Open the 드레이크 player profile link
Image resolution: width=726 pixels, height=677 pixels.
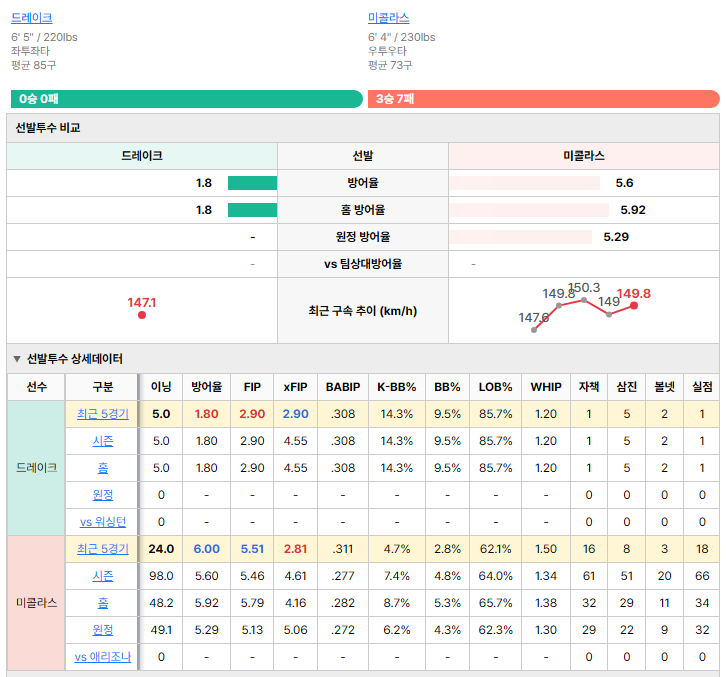point(31,18)
